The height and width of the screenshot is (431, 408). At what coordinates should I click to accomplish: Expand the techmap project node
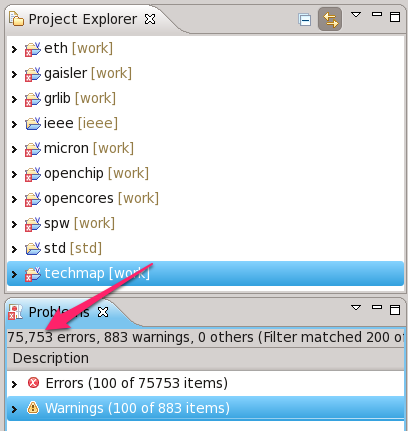tap(14, 274)
